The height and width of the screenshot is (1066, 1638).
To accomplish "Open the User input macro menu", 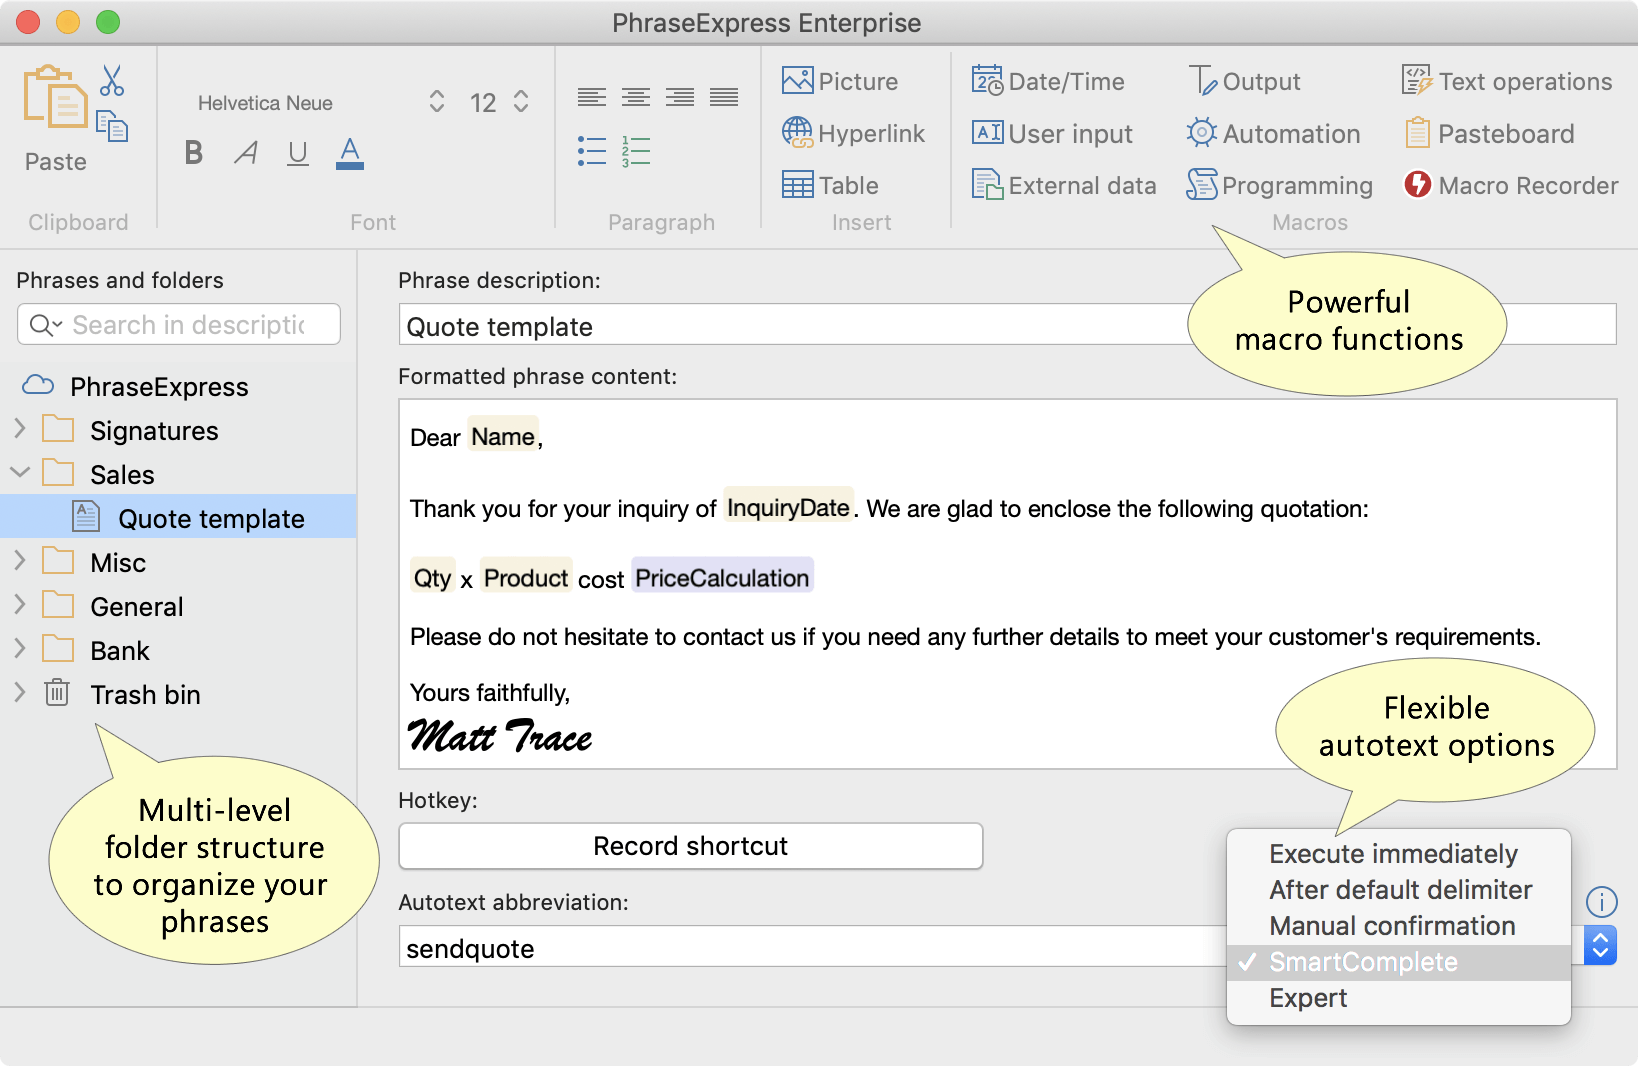I will coord(1052,133).
